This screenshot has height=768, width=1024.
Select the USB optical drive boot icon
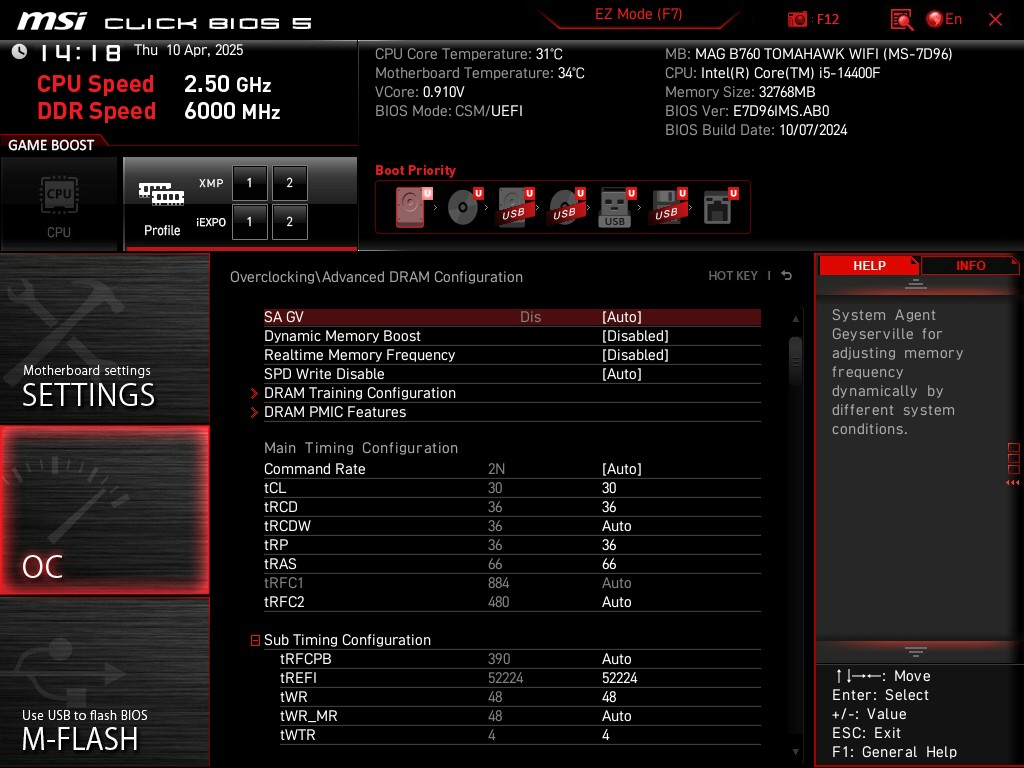566,207
